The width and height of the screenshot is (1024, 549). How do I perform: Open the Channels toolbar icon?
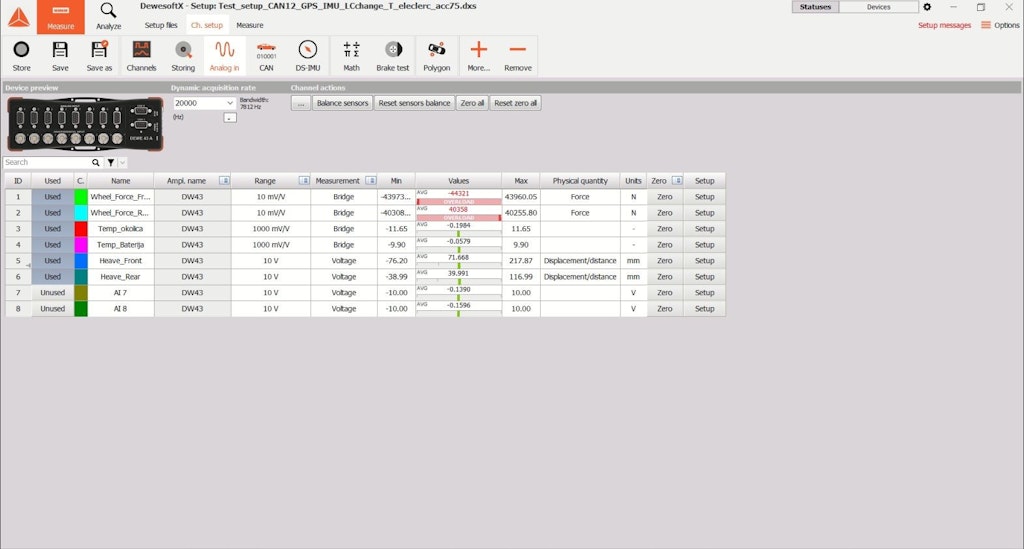pos(141,50)
